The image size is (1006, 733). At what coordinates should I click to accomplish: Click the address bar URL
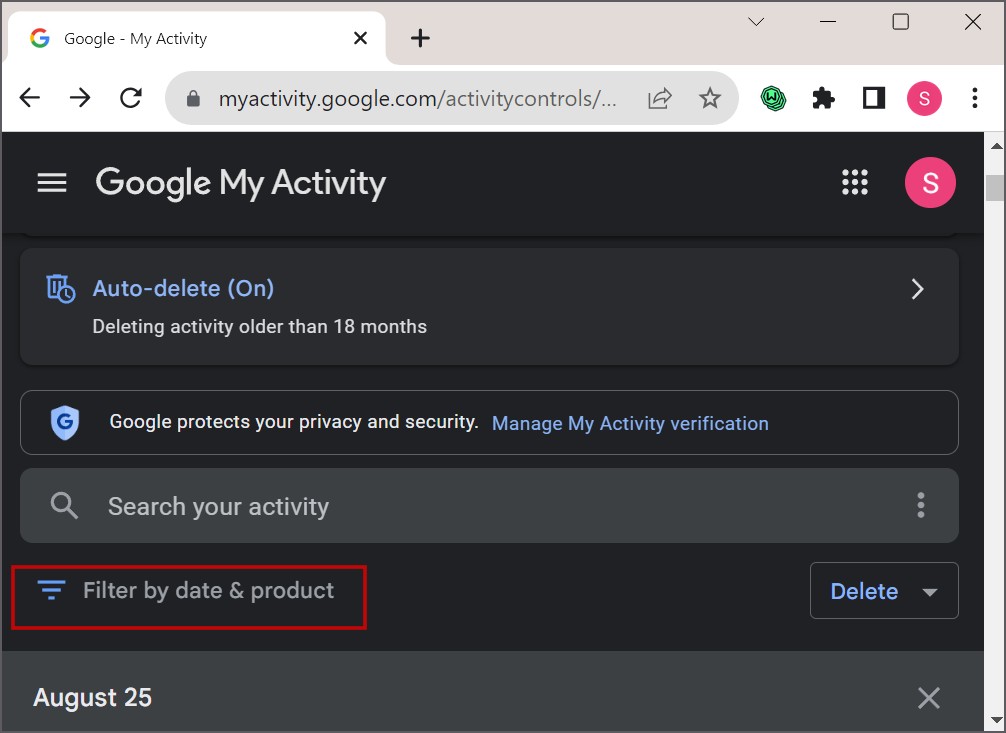[x=417, y=99]
